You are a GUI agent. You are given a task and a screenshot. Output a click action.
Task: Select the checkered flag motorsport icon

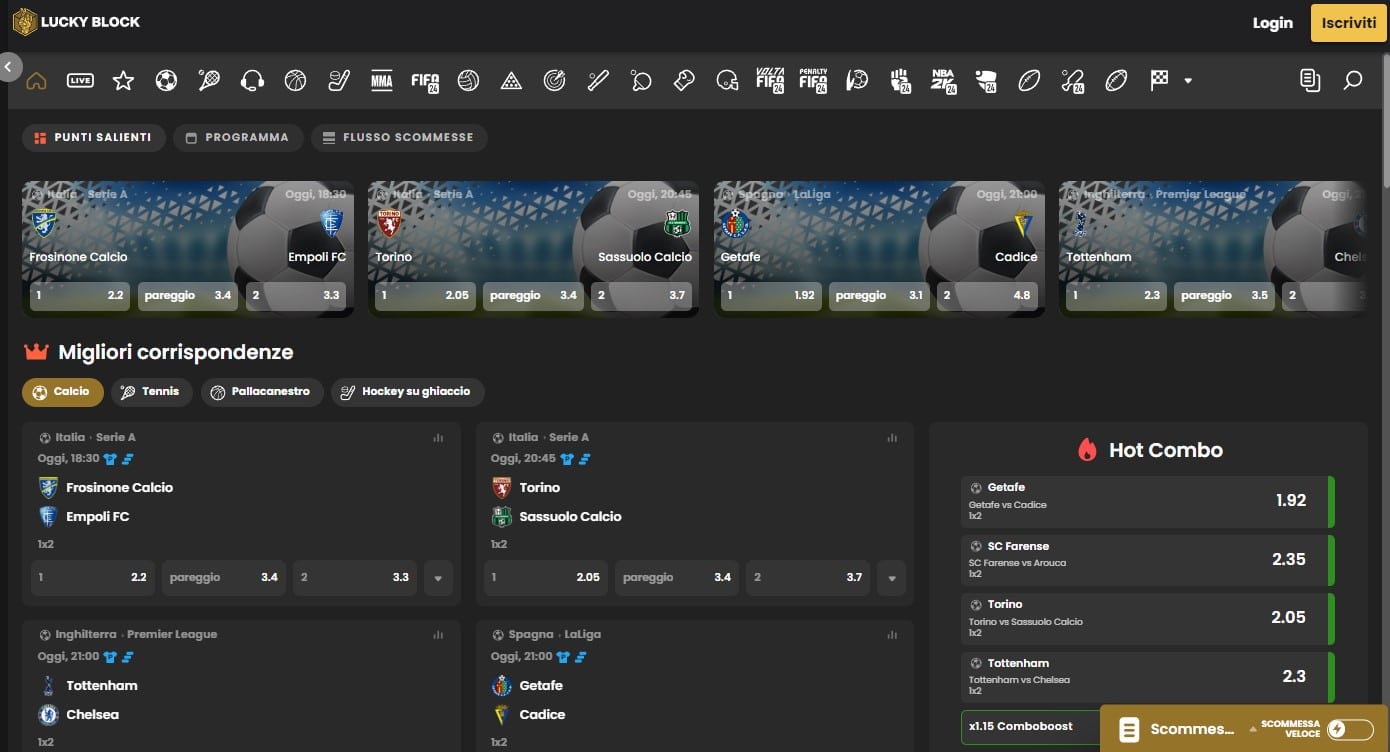click(x=1159, y=81)
